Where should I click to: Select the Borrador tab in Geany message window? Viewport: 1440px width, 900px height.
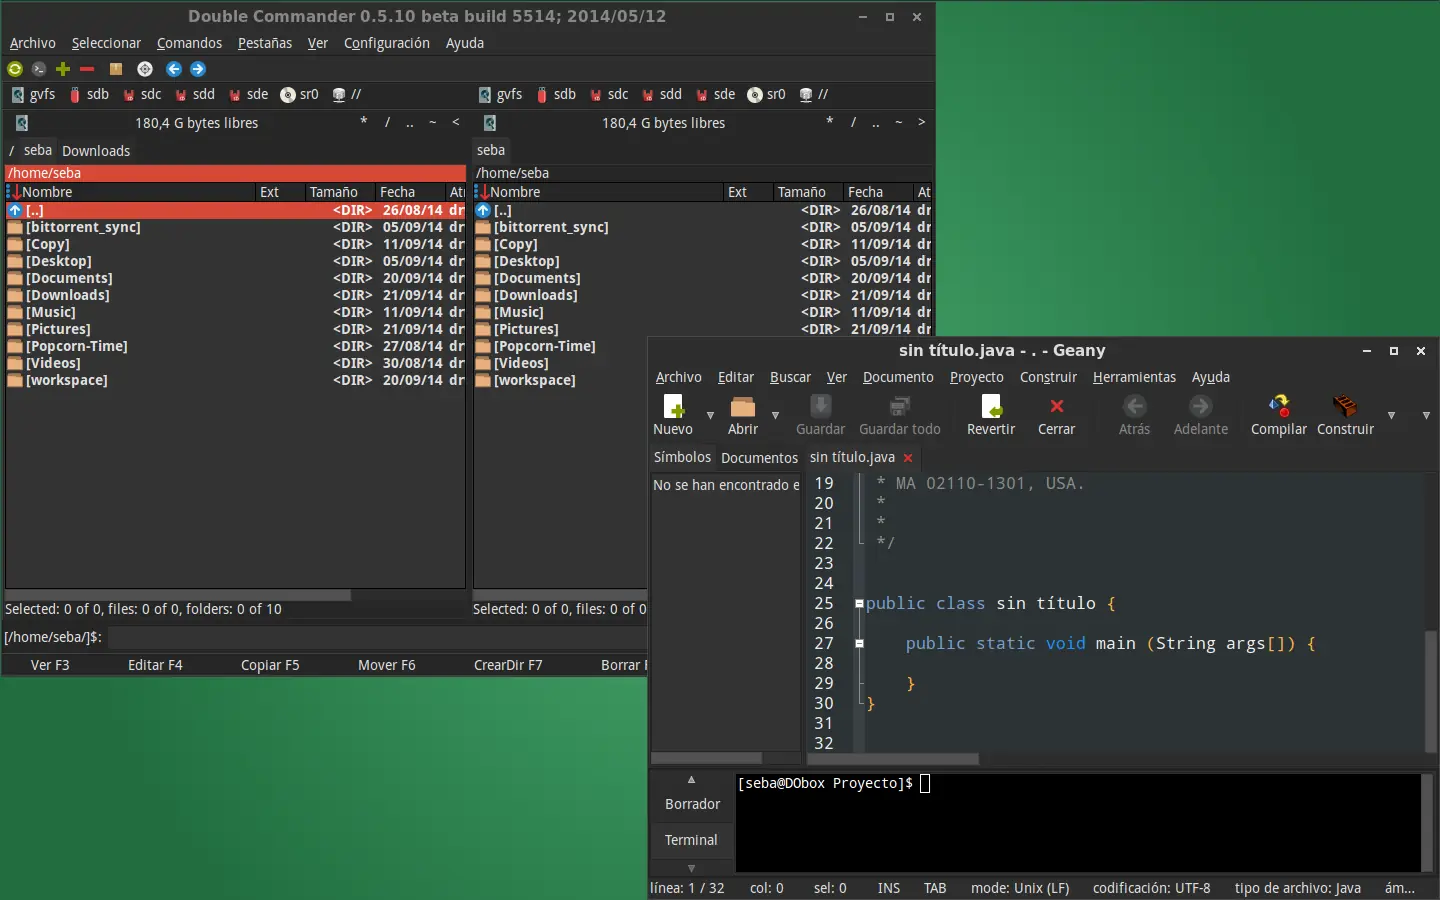coord(692,804)
